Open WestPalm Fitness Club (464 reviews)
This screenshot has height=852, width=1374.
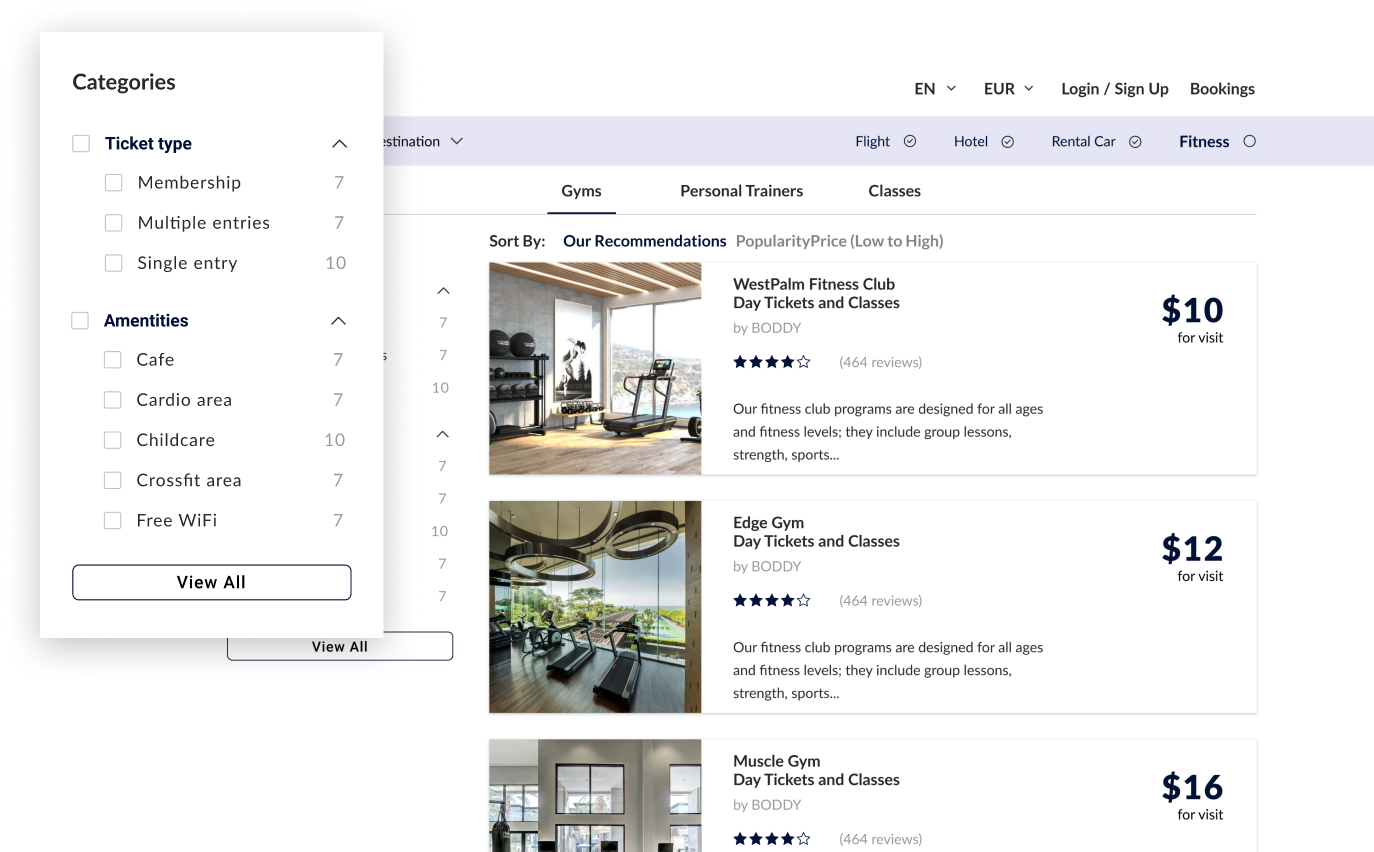click(x=881, y=362)
